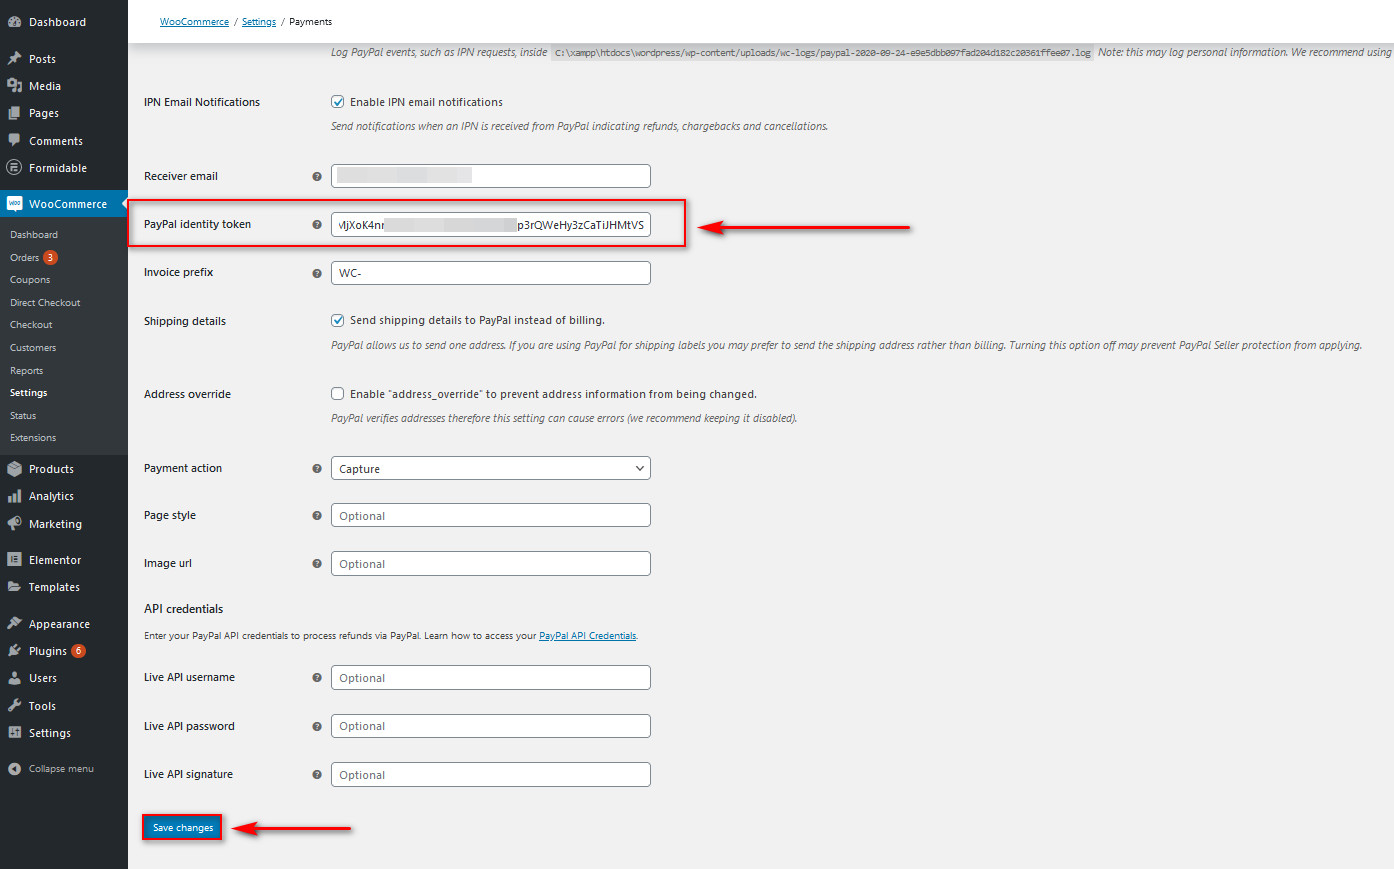
Task: Click the Posts pushpin icon
Action: (14, 59)
